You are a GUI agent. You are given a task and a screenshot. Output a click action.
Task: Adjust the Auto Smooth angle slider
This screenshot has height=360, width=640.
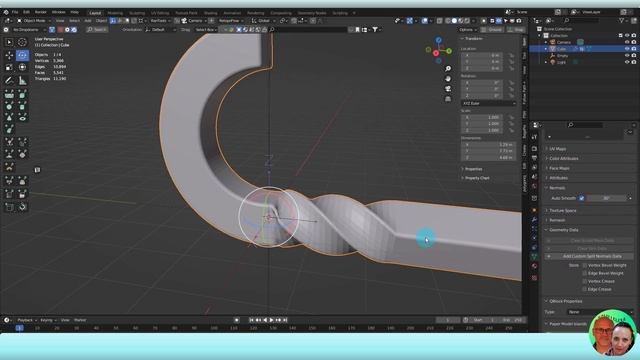pyautogui.click(x=607, y=198)
